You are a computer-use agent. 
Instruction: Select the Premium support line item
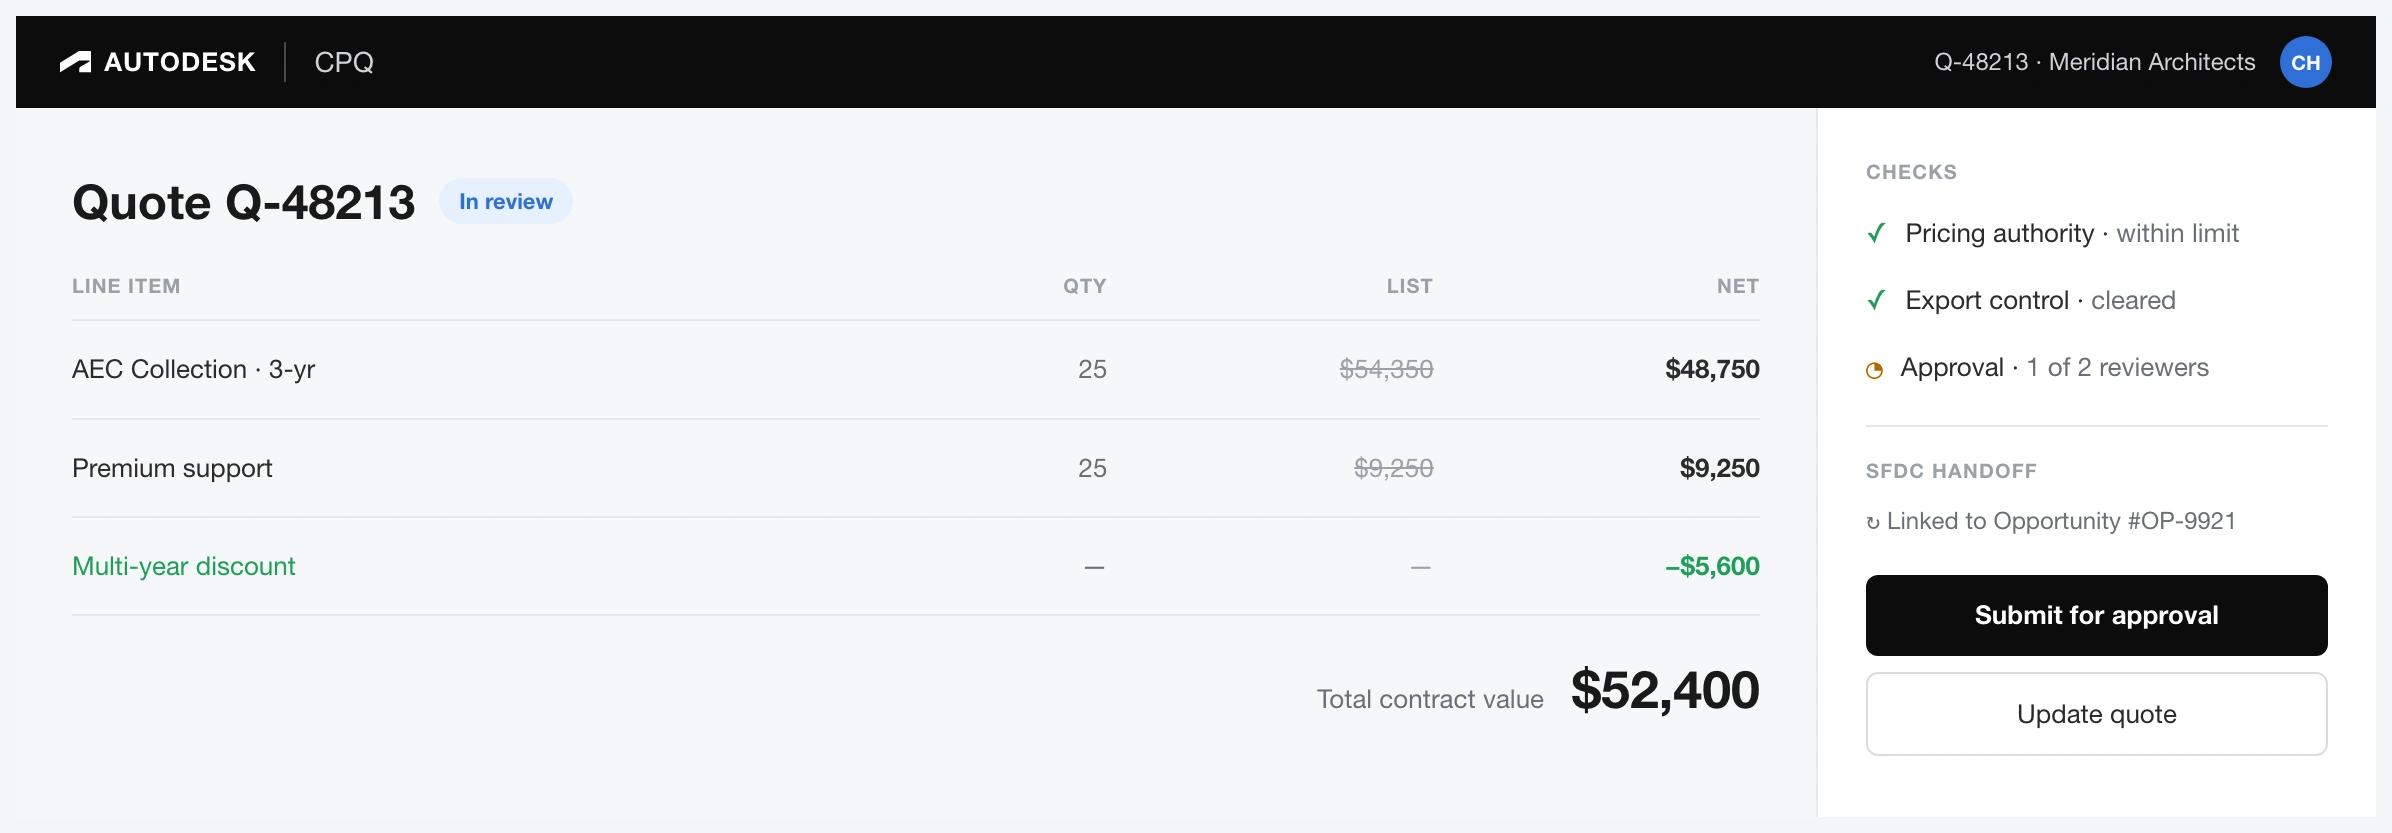click(x=916, y=468)
